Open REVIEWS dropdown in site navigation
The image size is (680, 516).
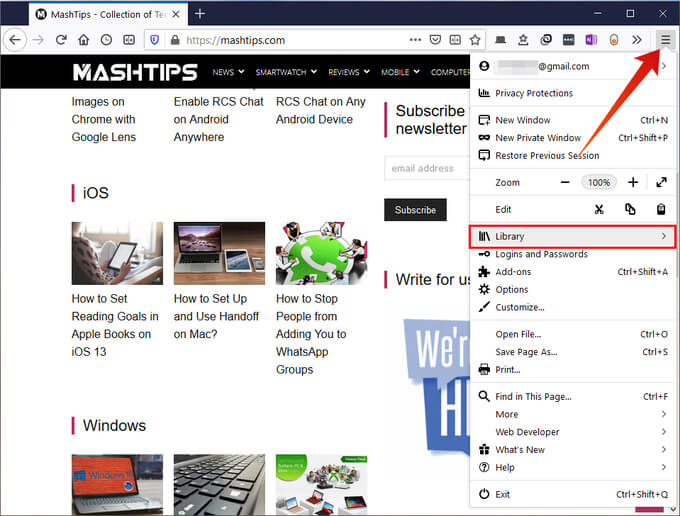tap(349, 72)
